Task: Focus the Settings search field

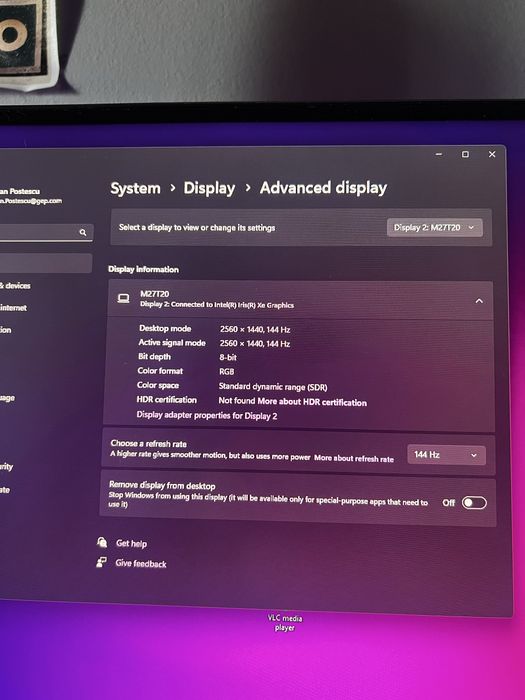Action: (45, 233)
